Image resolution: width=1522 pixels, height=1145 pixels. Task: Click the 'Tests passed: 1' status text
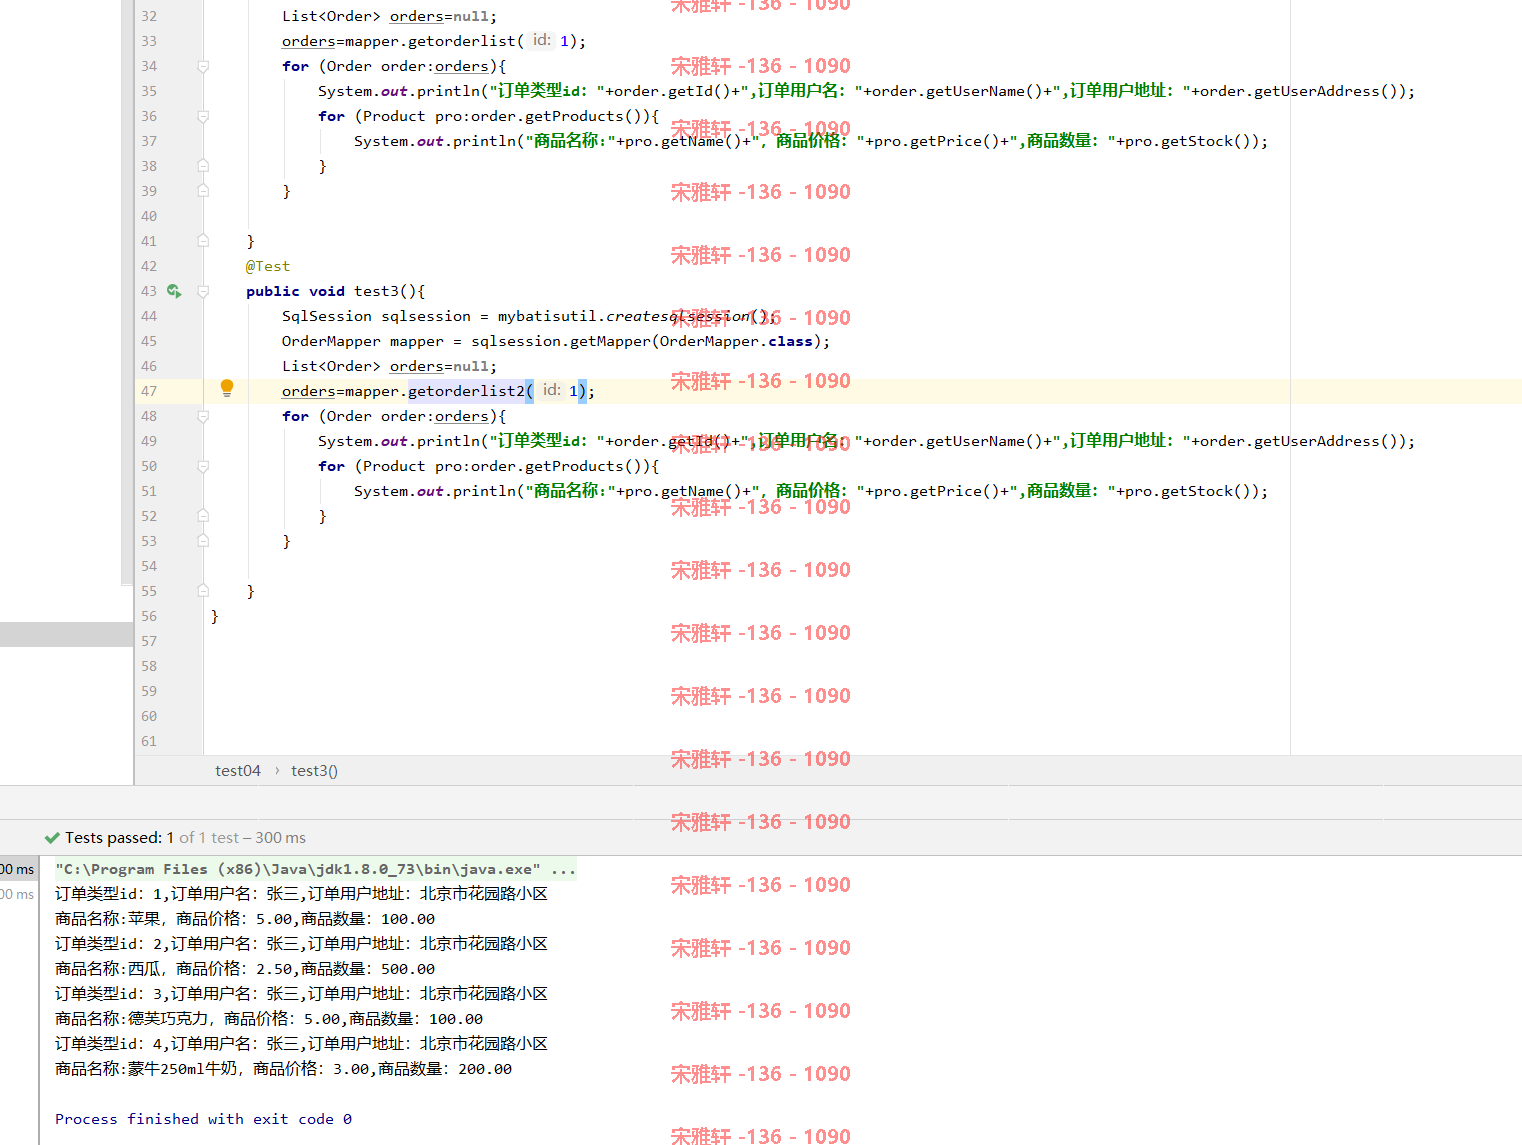pyautogui.click(x=119, y=838)
